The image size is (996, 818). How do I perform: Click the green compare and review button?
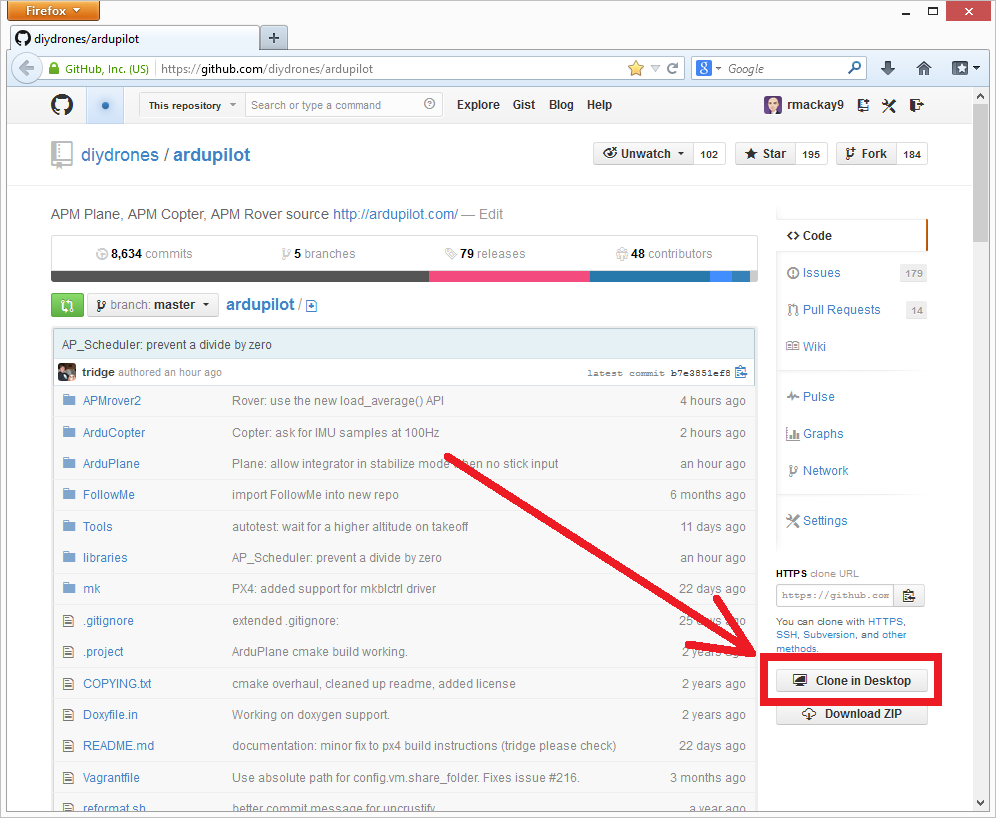(x=67, y=305)
